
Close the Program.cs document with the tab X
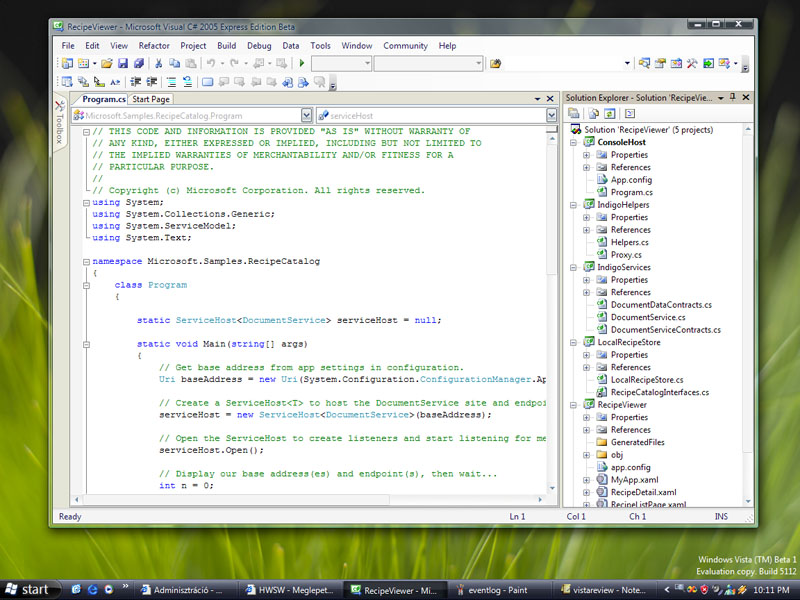550,98
